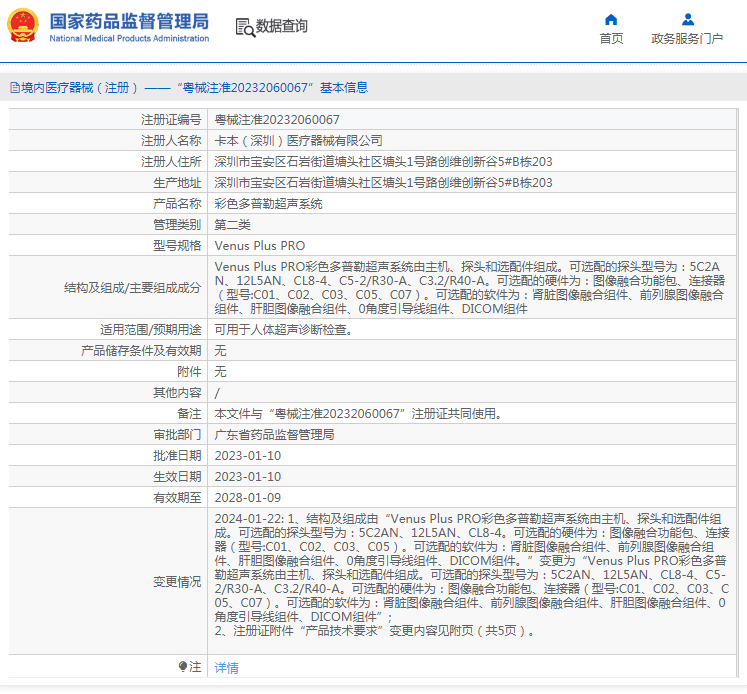Viewport: 747px width, 694px height.
Task: Click the 变更情况 row label
Action: coord(177,582)
